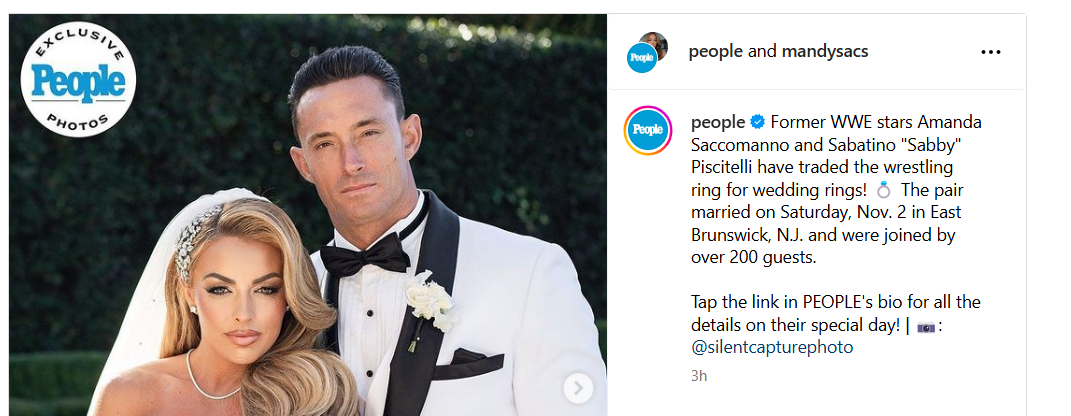This screenshot has width=1071, height=416.
Task: Click mandysacs' small avatar in post header
Action: click(654, 42)
